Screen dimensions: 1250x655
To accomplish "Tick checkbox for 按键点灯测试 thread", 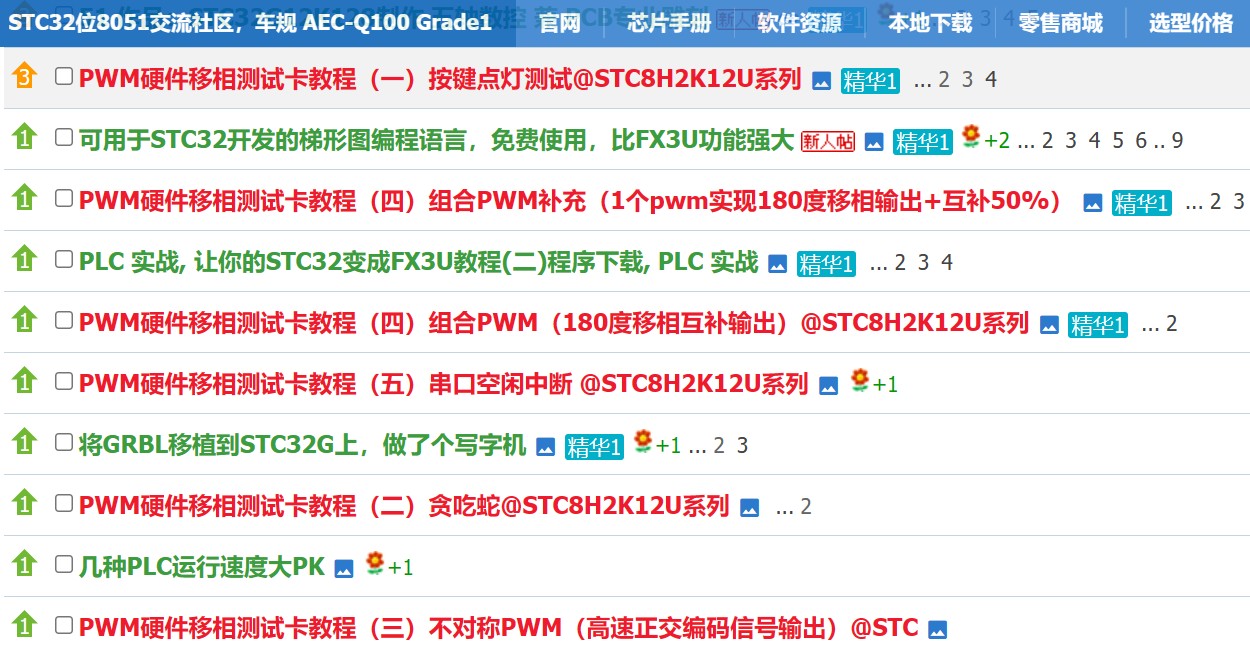I will [64, 76].
